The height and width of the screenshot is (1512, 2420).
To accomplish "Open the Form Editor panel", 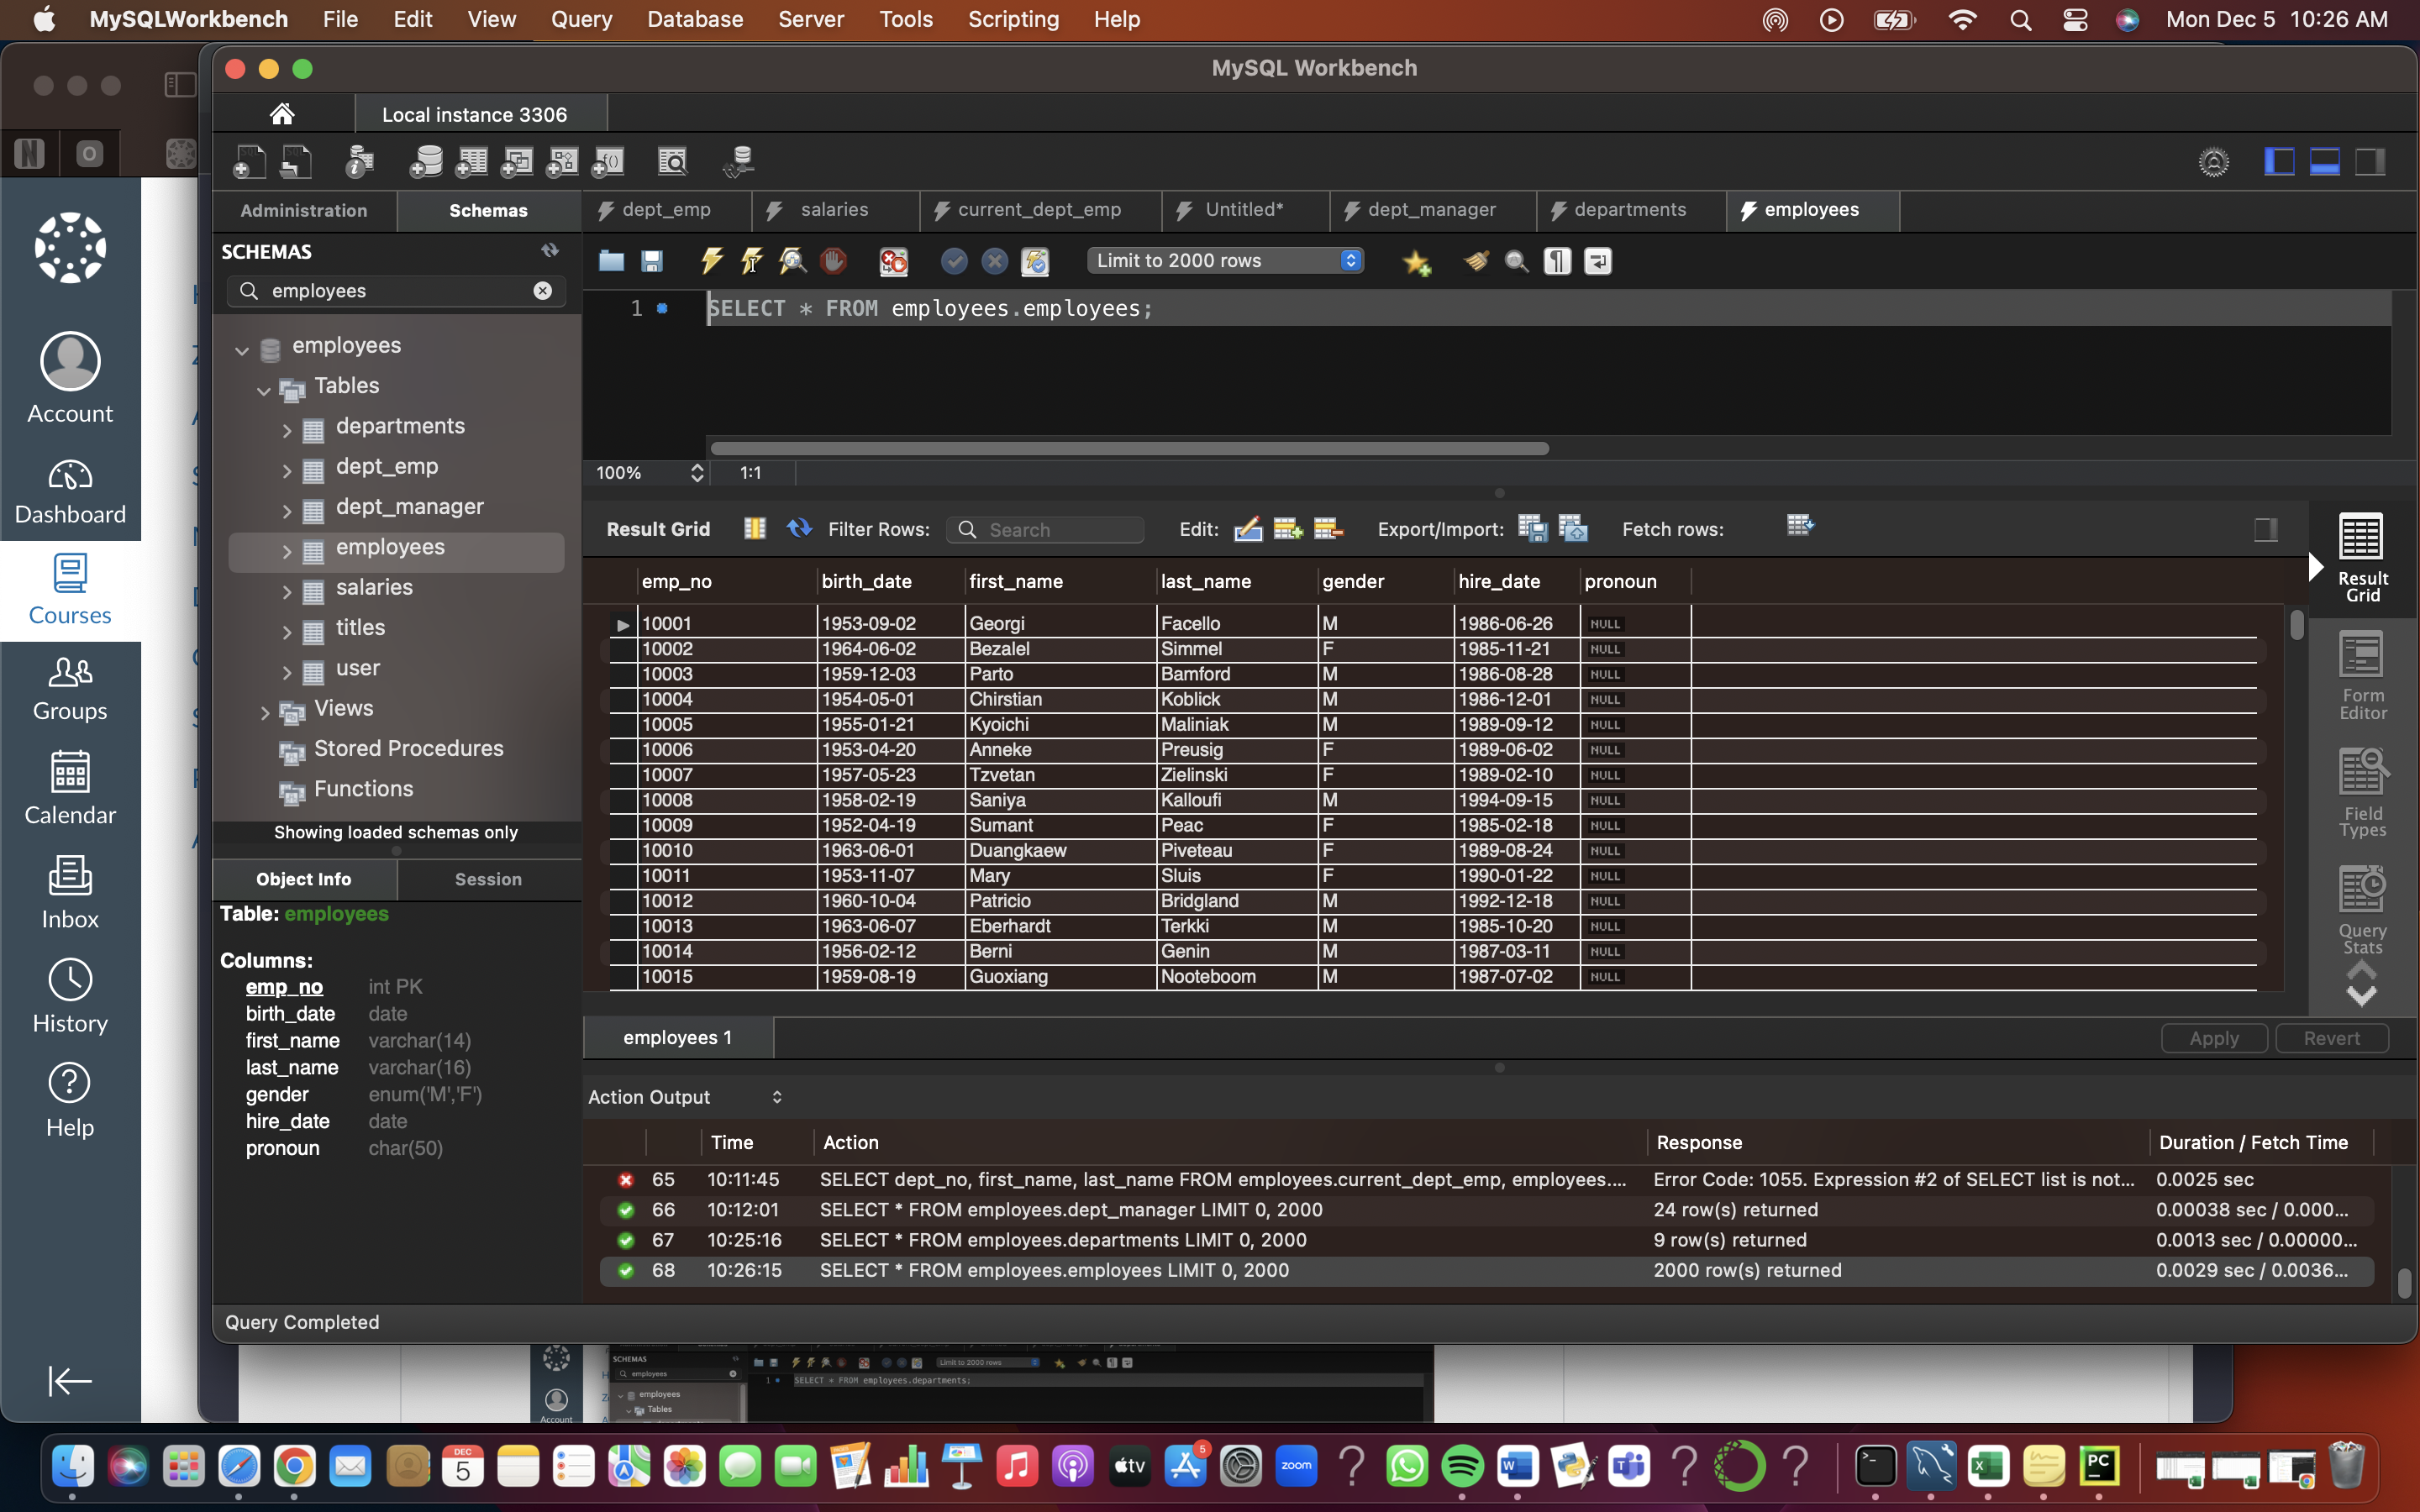I will tap(2361, 675).
